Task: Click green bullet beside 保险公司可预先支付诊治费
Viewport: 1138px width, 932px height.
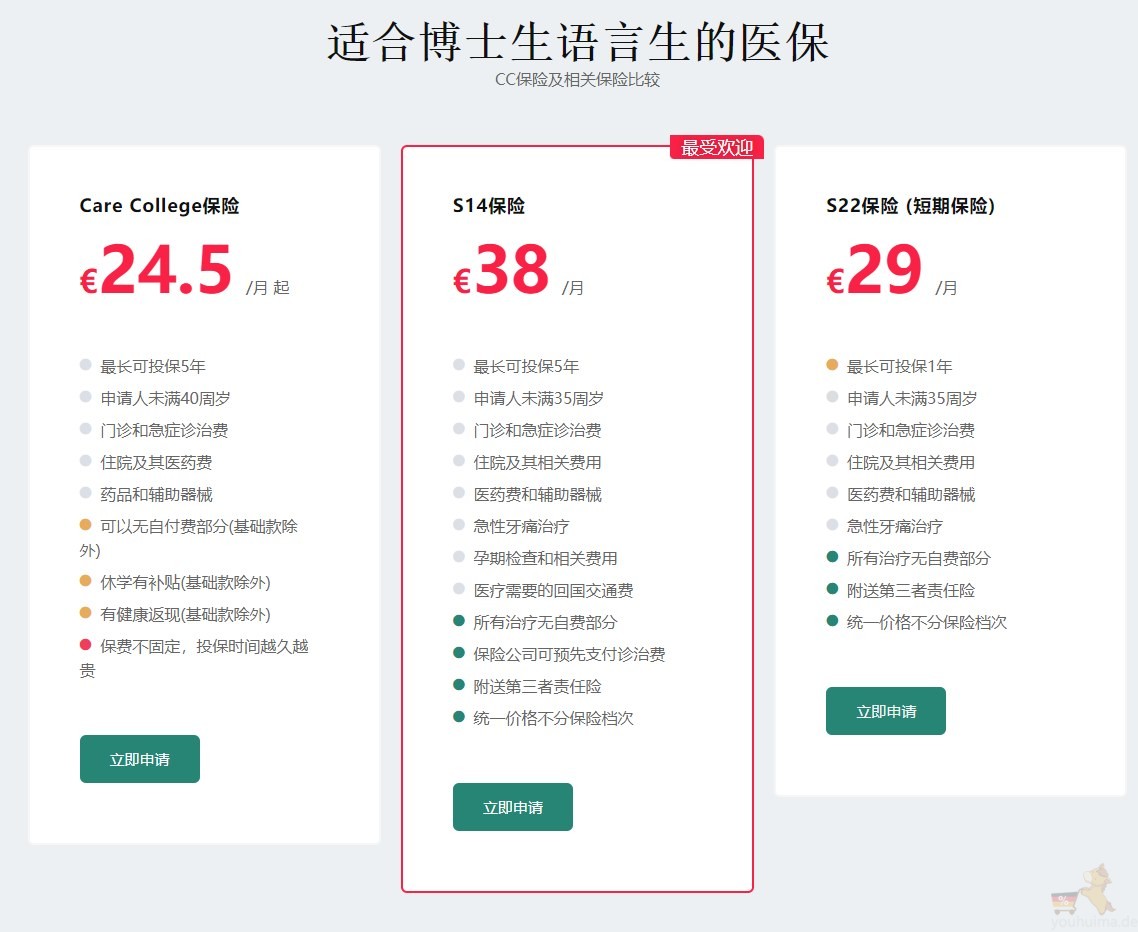Action: [x=459, y=653]
